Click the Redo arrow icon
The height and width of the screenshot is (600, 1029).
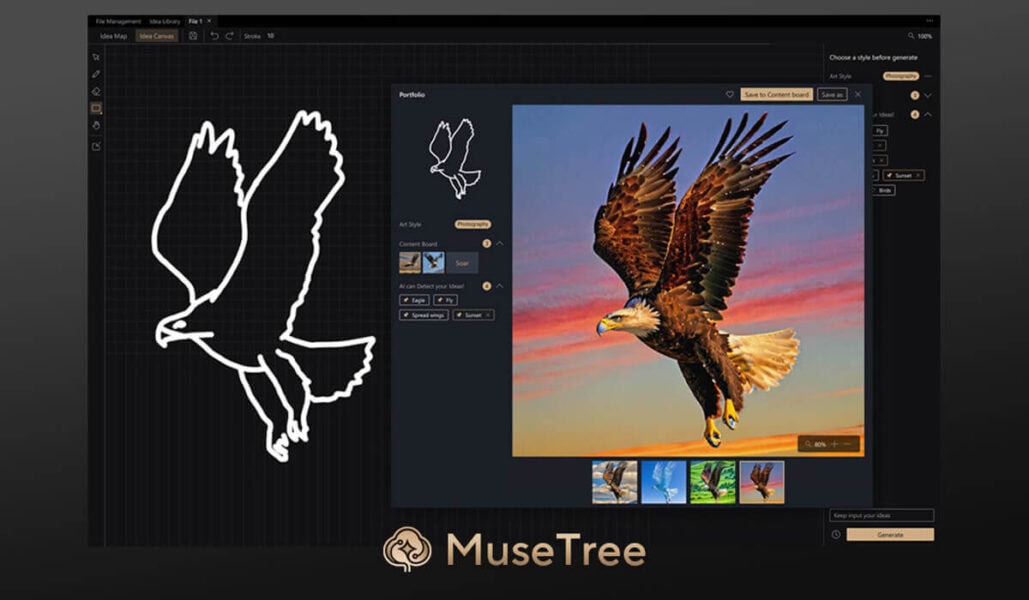point(229,36)
